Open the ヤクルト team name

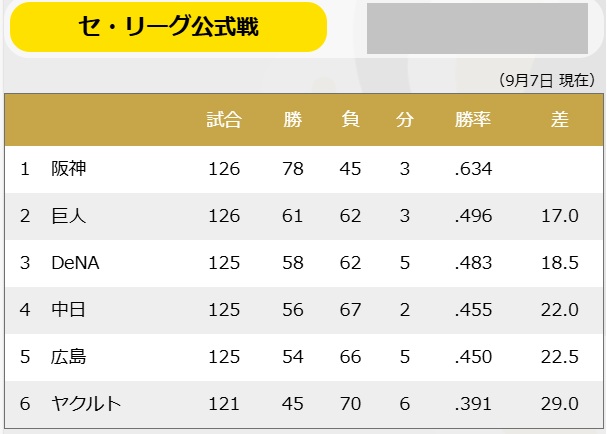(86, 404)
